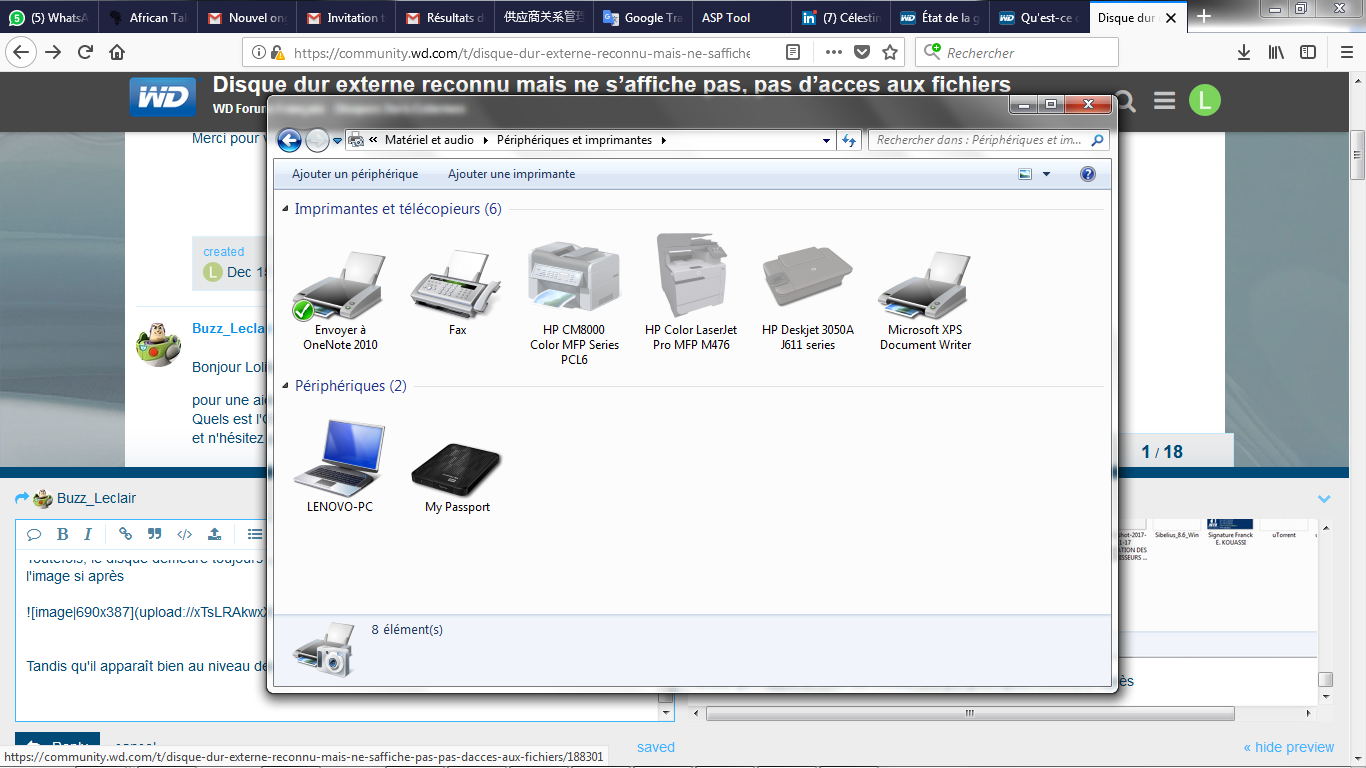Open the recent pages dropdown in Explorer
This screenshot has width=1366, height=768.
[337, 141]
